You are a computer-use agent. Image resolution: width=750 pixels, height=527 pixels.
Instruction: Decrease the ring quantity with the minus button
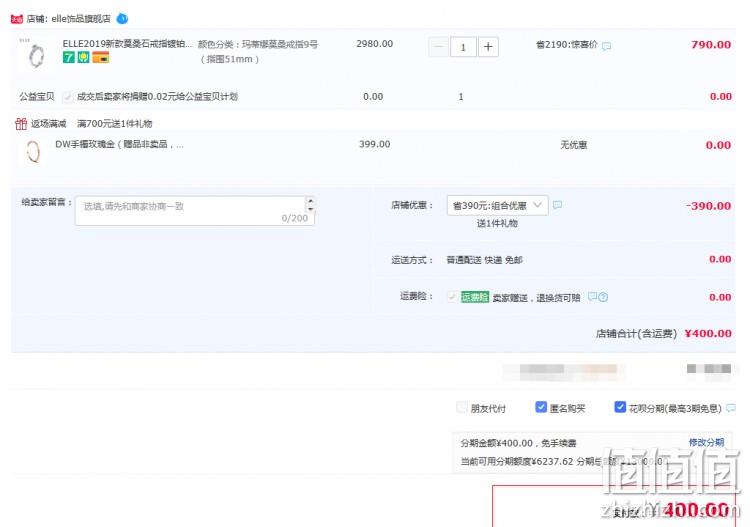click(x=438, y=47)
